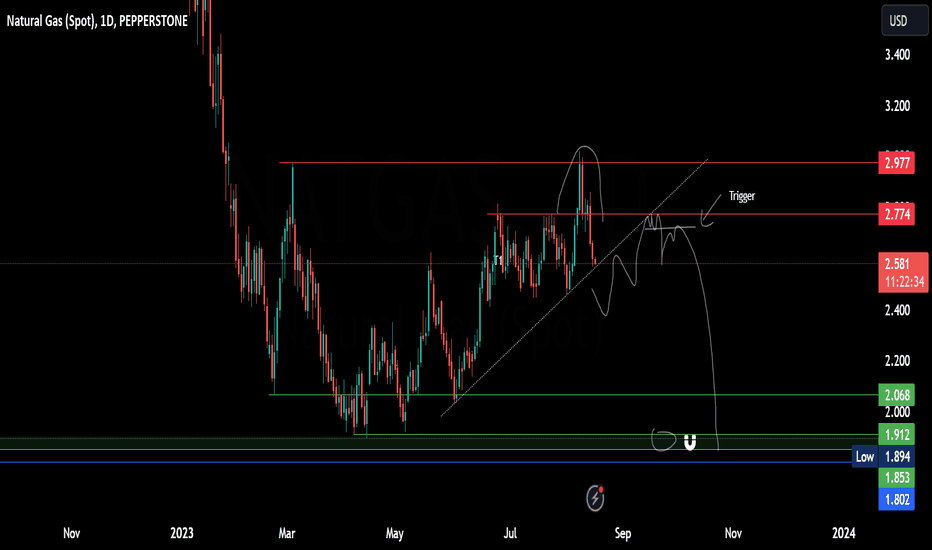The height and width of the screenshot is (550, 932).
Task: Click the 2.400 price axis value
Action: (x=897, y=310)
